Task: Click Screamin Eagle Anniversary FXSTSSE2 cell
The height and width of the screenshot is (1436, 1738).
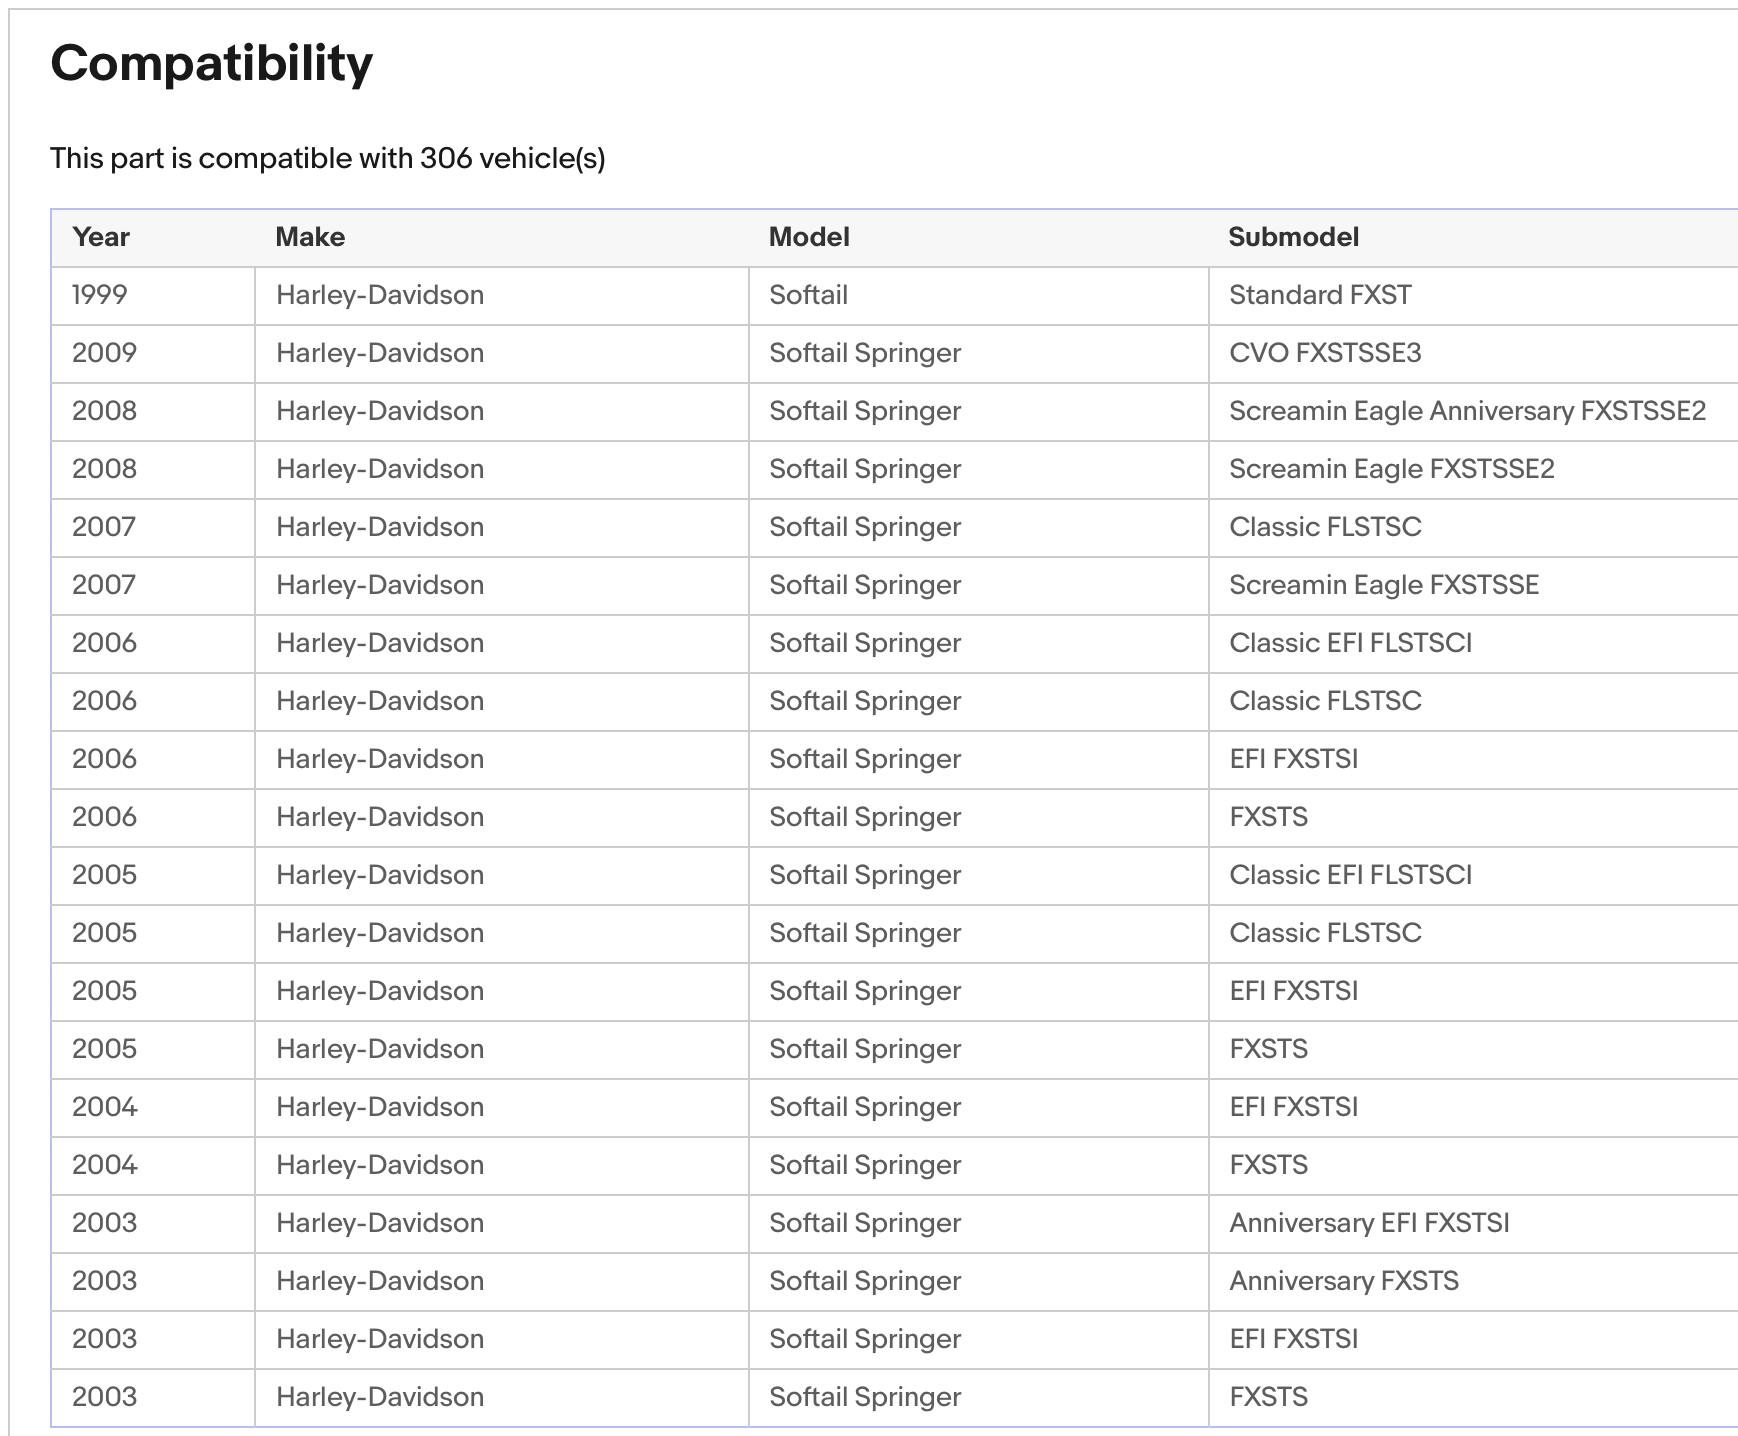Action: 1467,411
